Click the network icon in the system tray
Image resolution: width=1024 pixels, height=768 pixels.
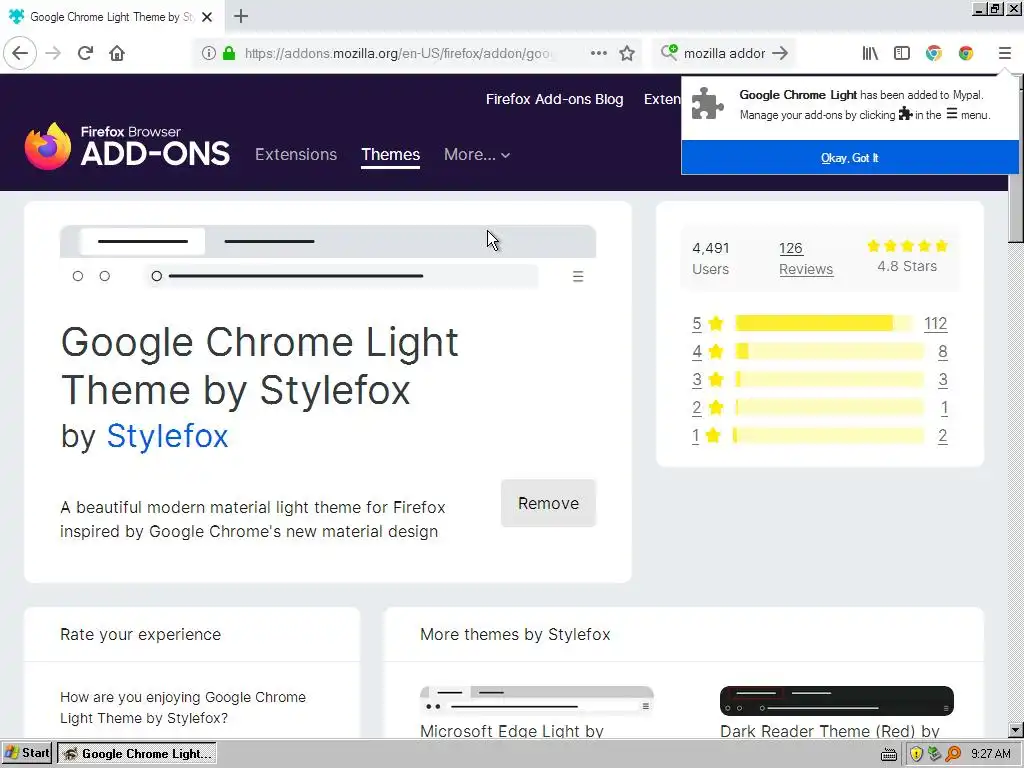point(935,754)
